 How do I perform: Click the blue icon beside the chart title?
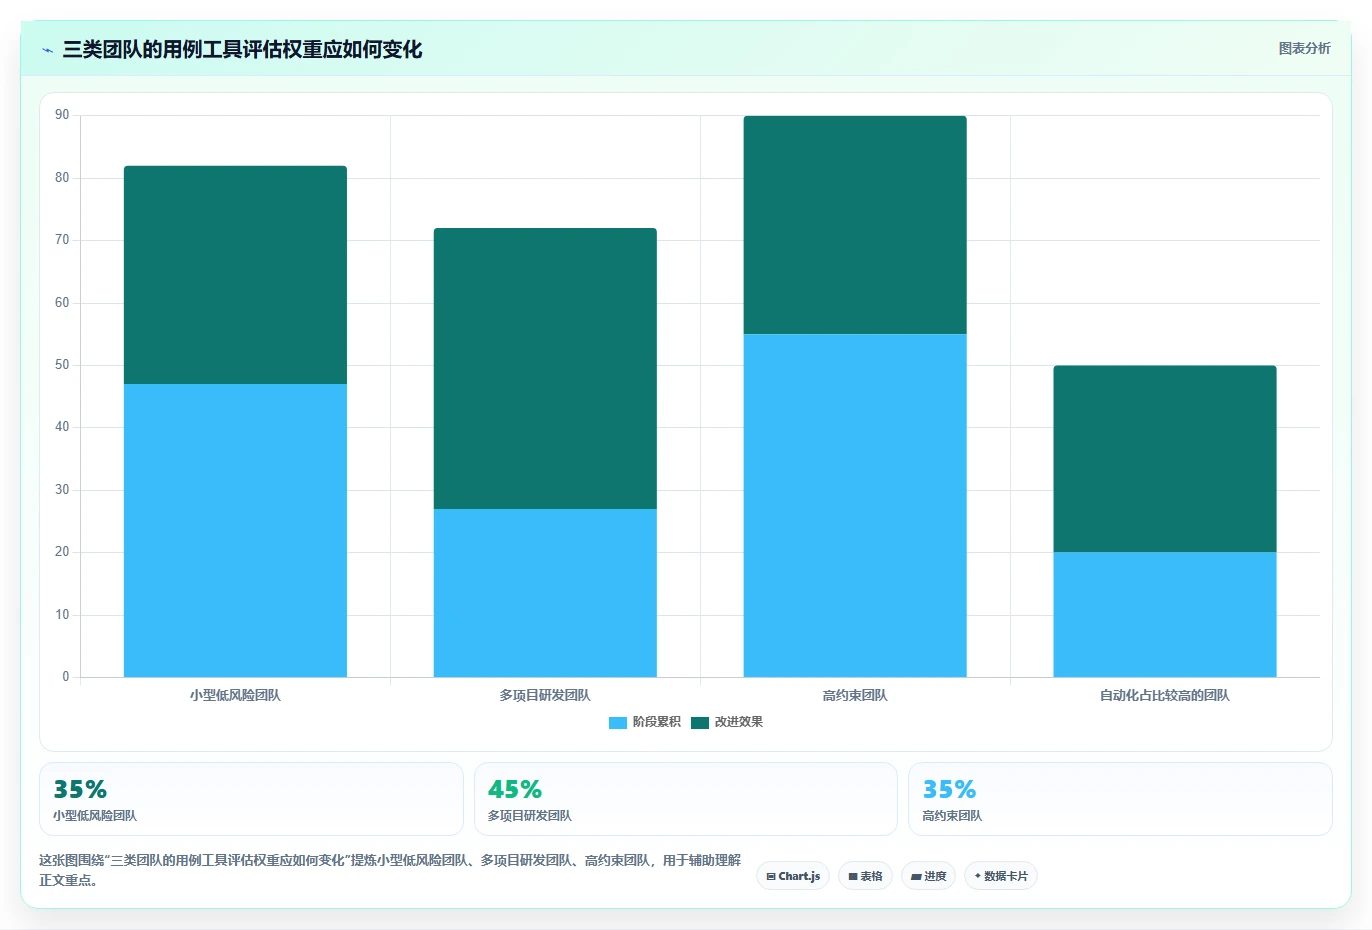[x=47, y=50]
